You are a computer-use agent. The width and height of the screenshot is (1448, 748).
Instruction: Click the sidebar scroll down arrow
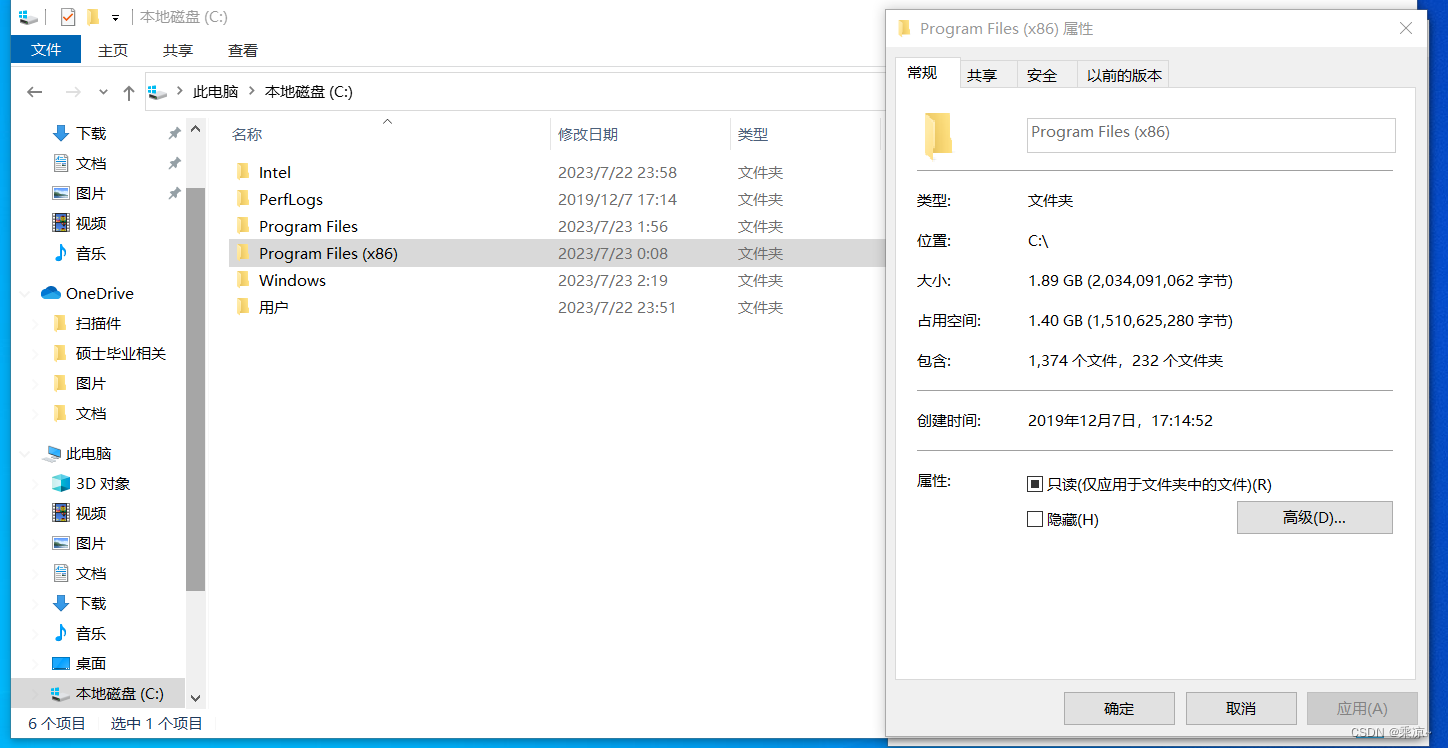click(x=195, y=698)
